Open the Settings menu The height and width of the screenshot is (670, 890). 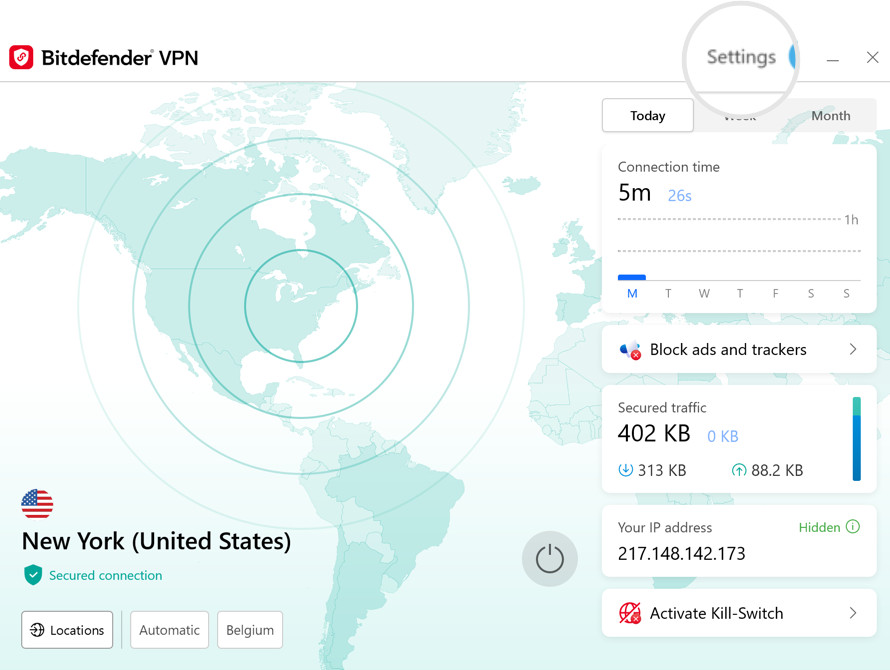[x=741, y=57]
